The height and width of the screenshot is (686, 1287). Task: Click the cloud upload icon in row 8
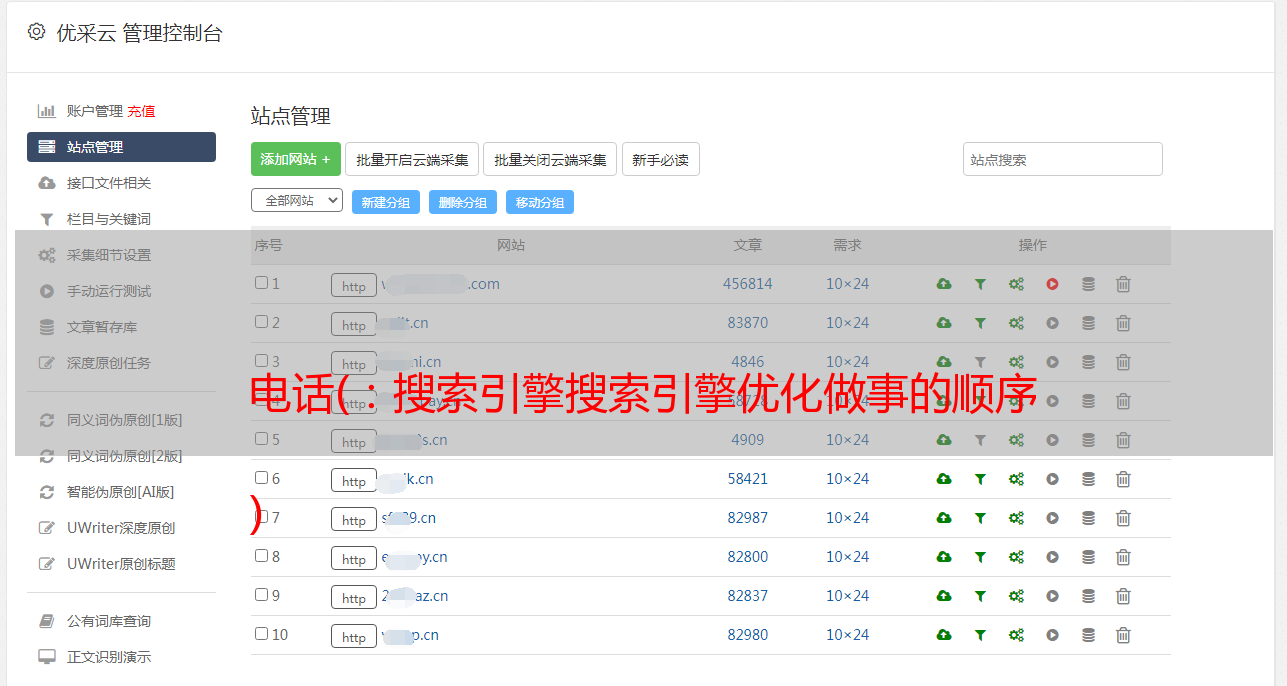click(944, 557)
